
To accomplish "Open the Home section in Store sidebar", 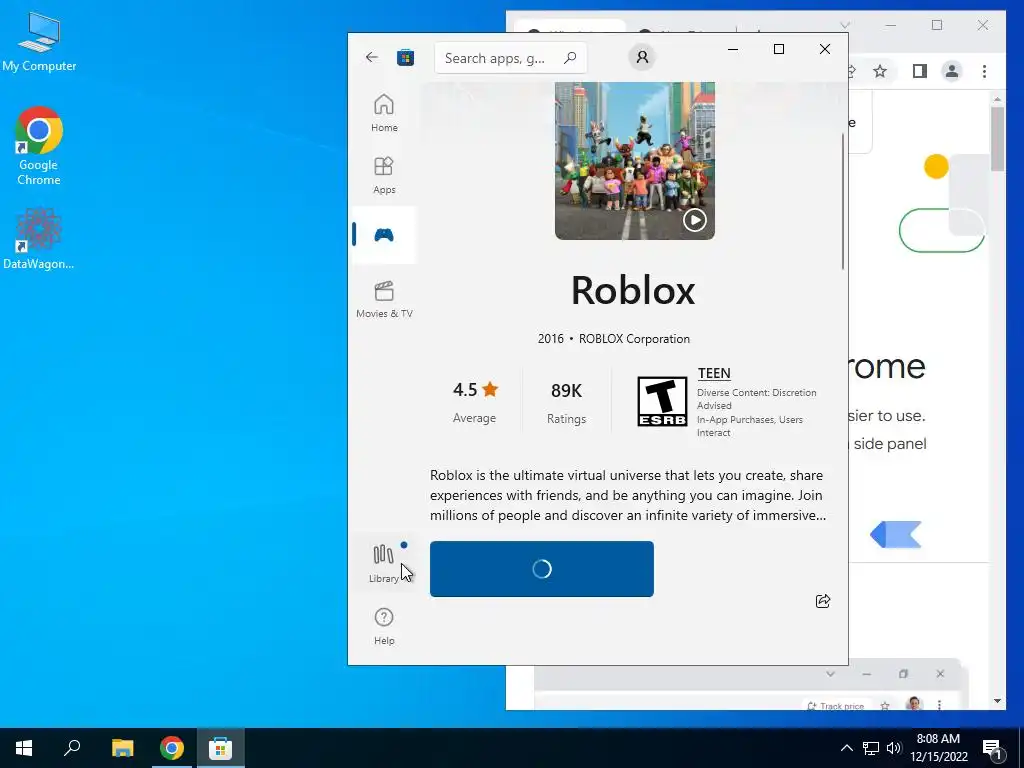I will [x=384, y=113].
